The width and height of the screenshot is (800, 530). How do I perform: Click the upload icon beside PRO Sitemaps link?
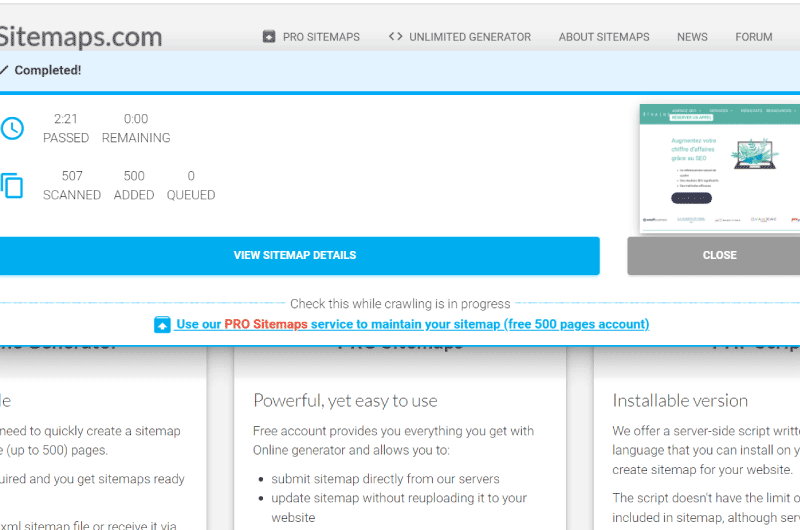click(162, 324)
